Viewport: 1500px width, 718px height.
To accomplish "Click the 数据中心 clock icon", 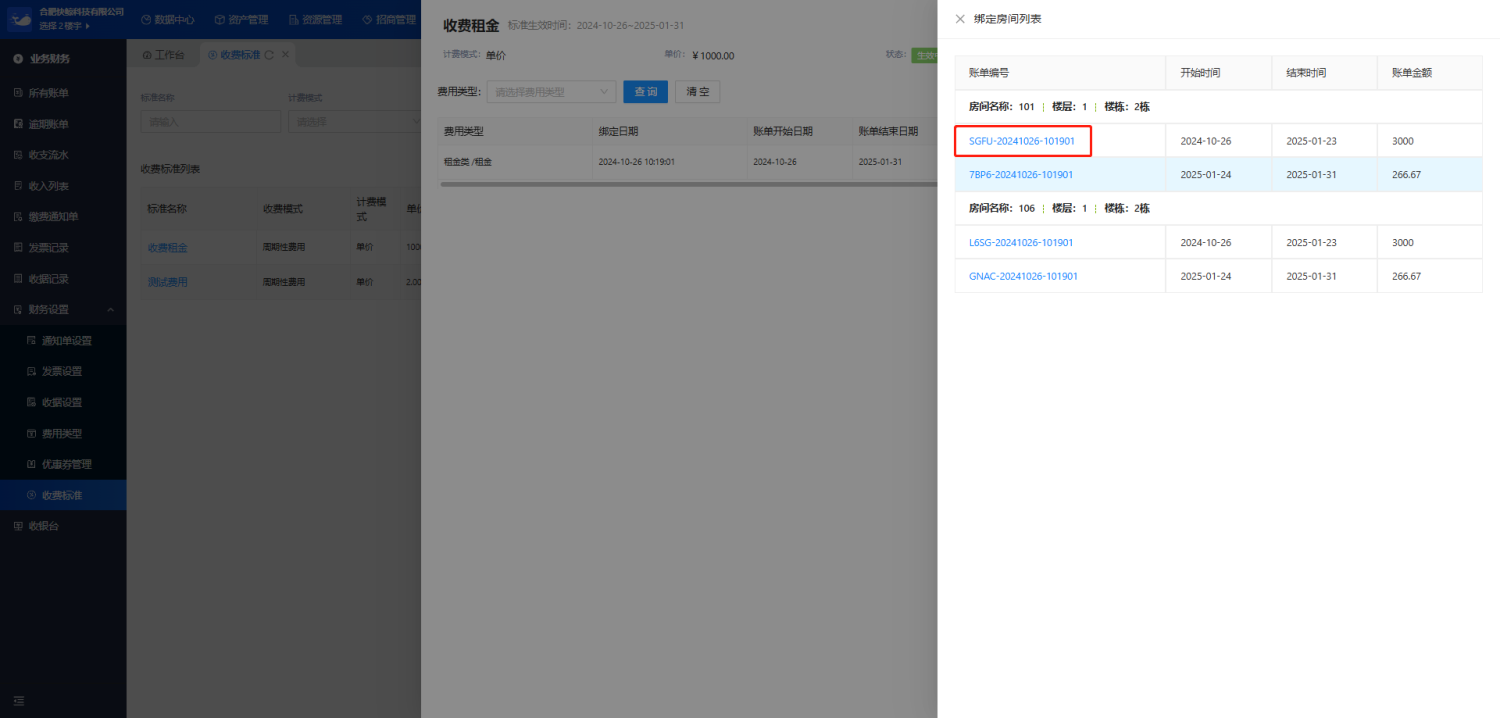I will pyautogui.click(x=146, y=20).
